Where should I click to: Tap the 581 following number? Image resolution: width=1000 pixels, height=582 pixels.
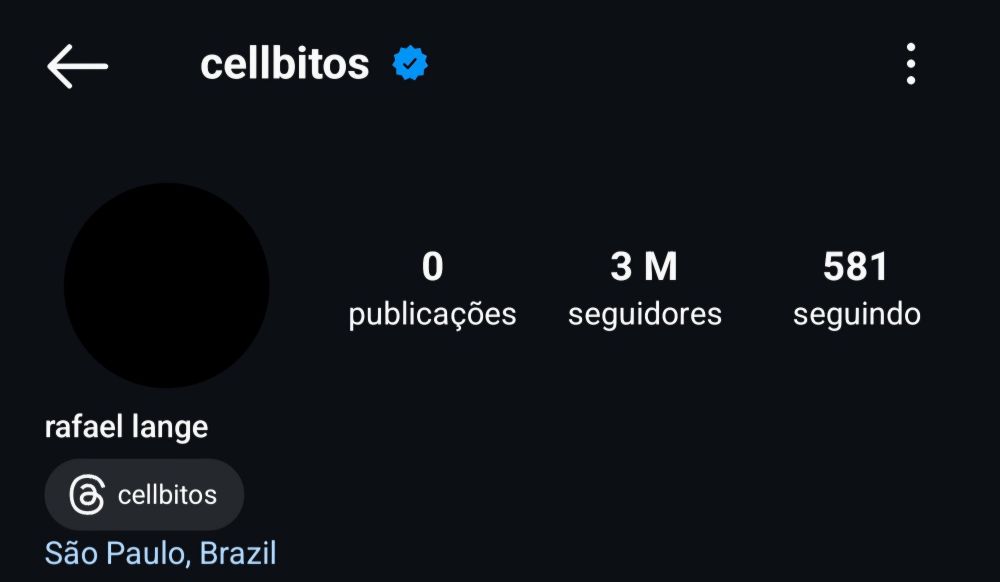pos(855,266)
